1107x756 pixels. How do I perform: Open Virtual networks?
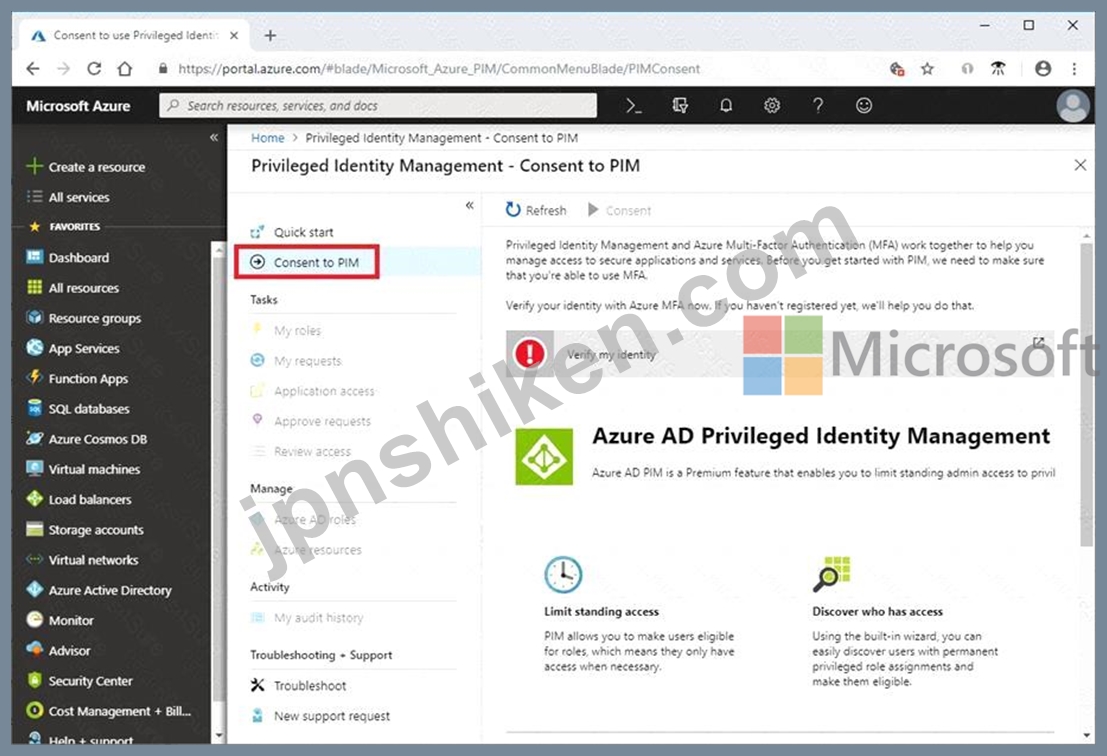83,560
